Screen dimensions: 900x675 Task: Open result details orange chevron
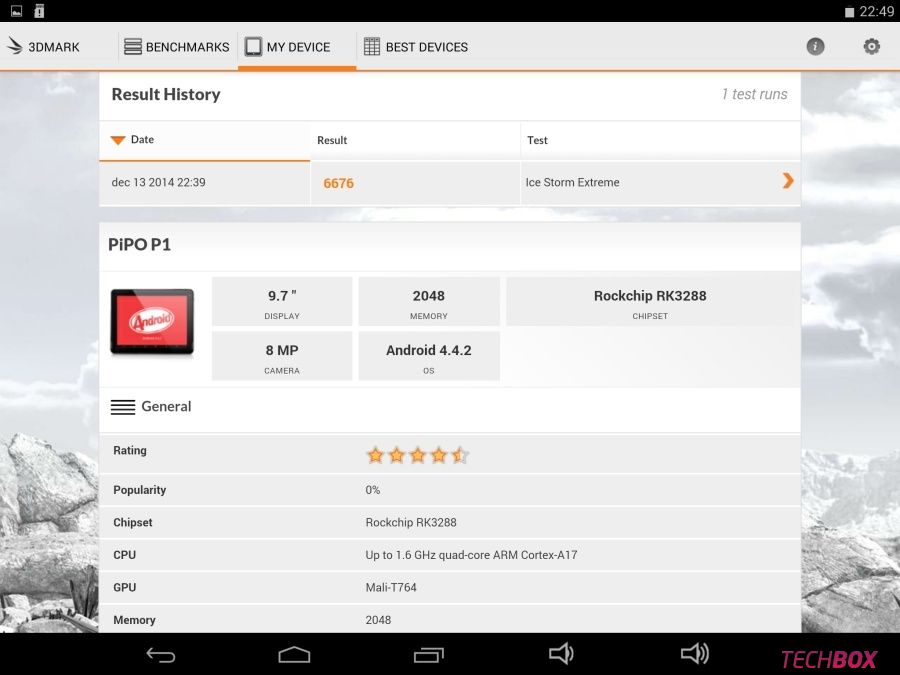point(788,181)
